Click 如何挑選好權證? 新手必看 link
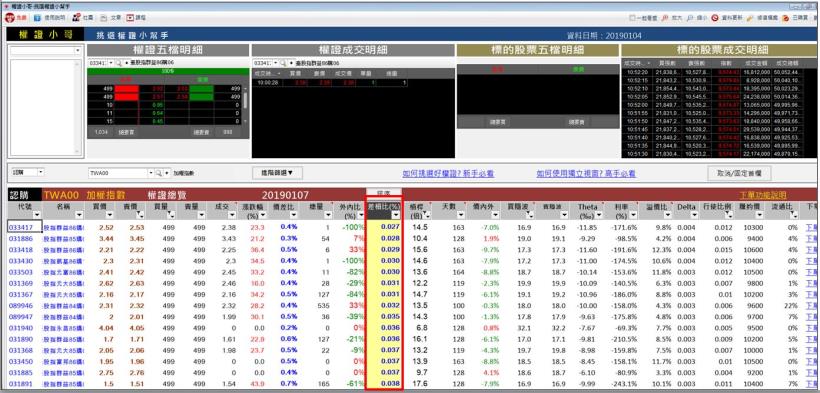This screenshot has width=820, height=393. pyautogui.click(x=448, y=174)
